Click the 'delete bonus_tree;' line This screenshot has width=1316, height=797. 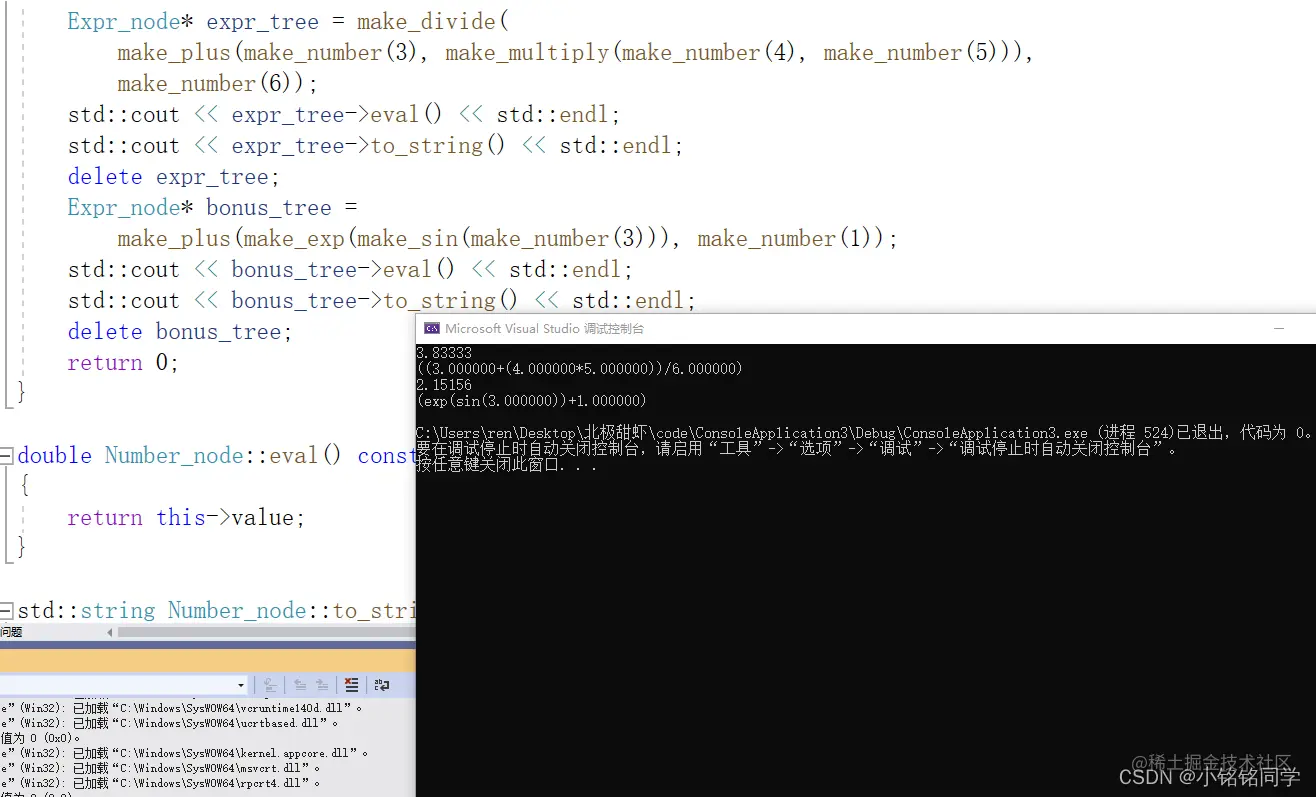point(180,331)
